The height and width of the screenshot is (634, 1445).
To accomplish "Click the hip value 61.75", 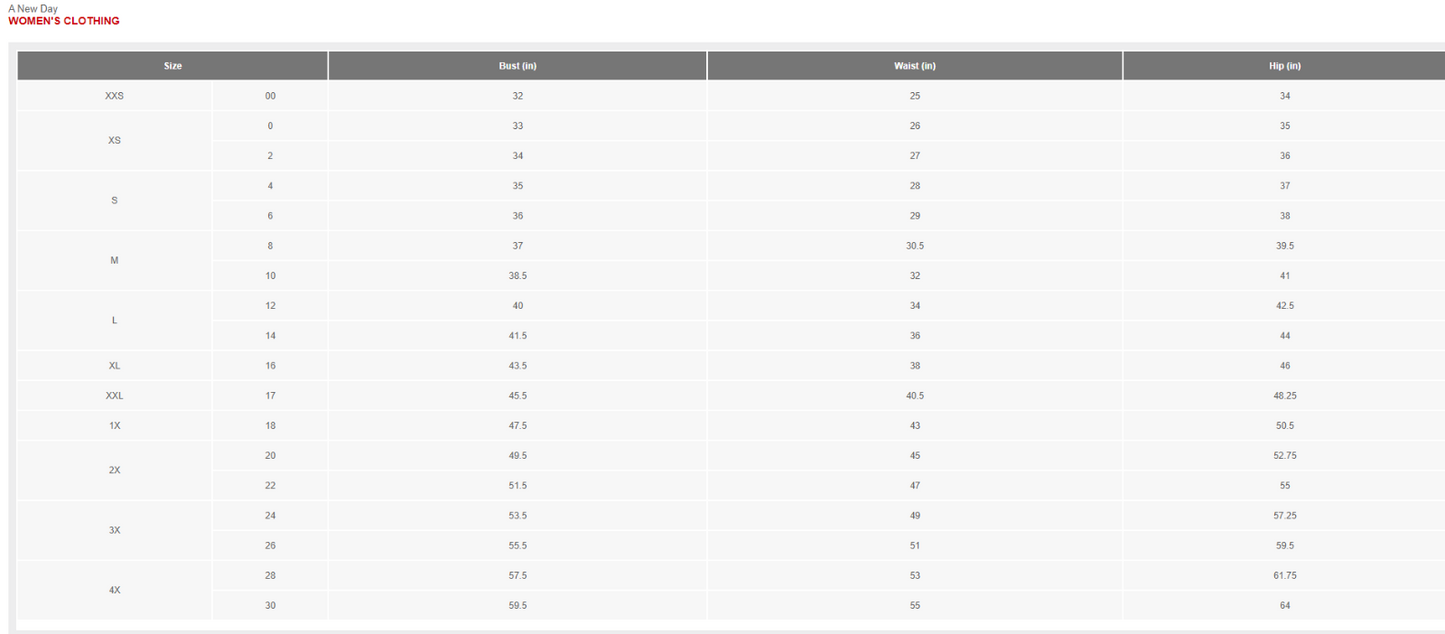I will tap(1284, 576).
